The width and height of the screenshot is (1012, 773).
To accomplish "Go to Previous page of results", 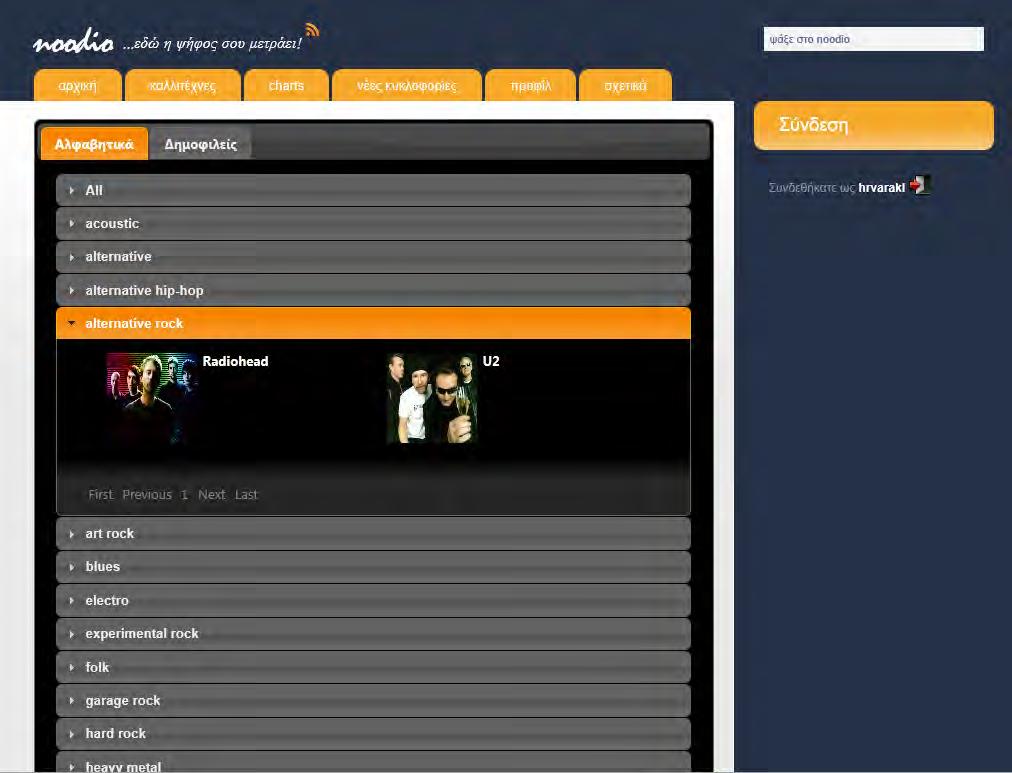I will point(147,494).
